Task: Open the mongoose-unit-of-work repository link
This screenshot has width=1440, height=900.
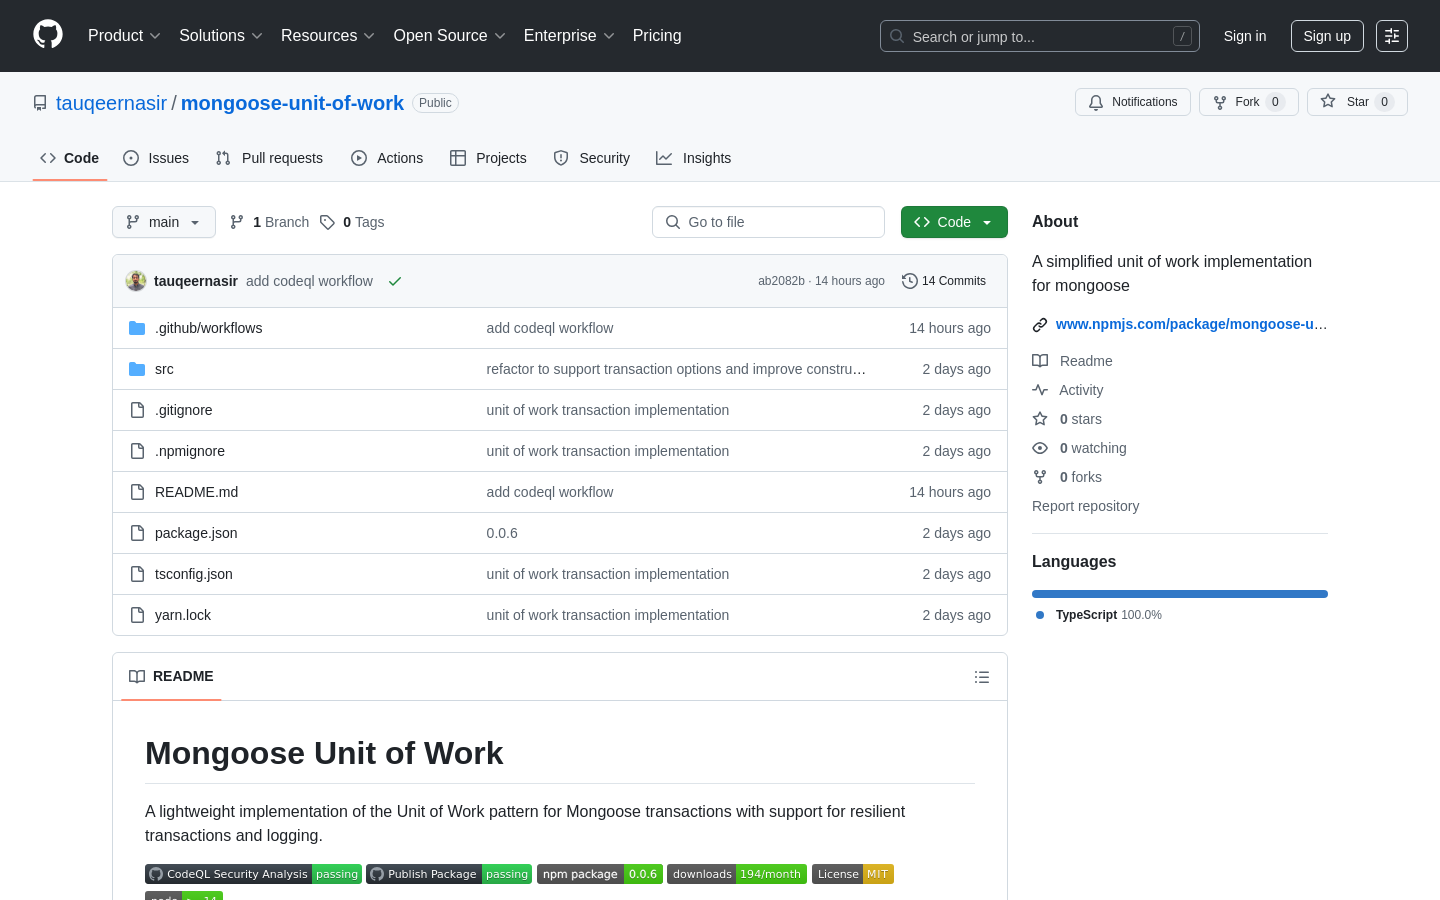Action: pos(292,103)
